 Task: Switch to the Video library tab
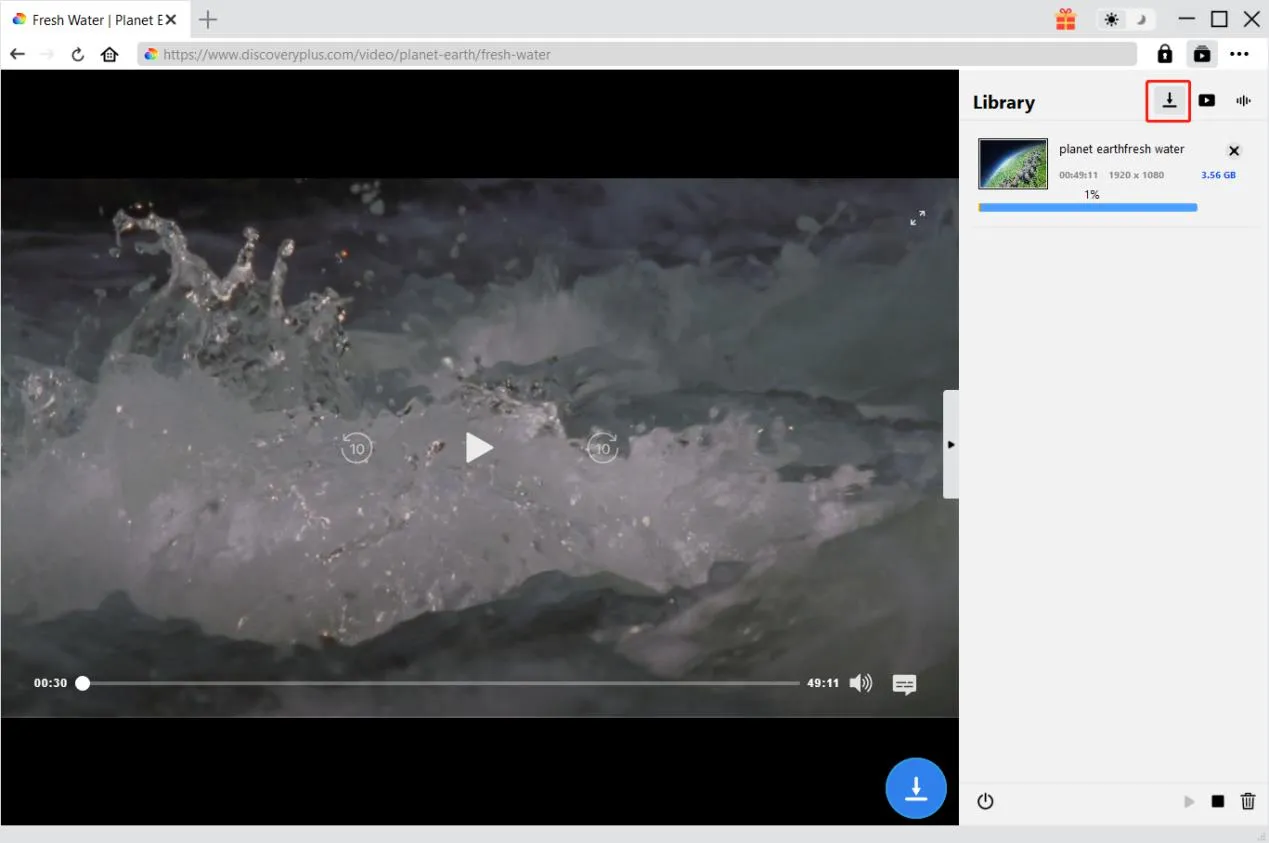click(x=1207, y=101)
